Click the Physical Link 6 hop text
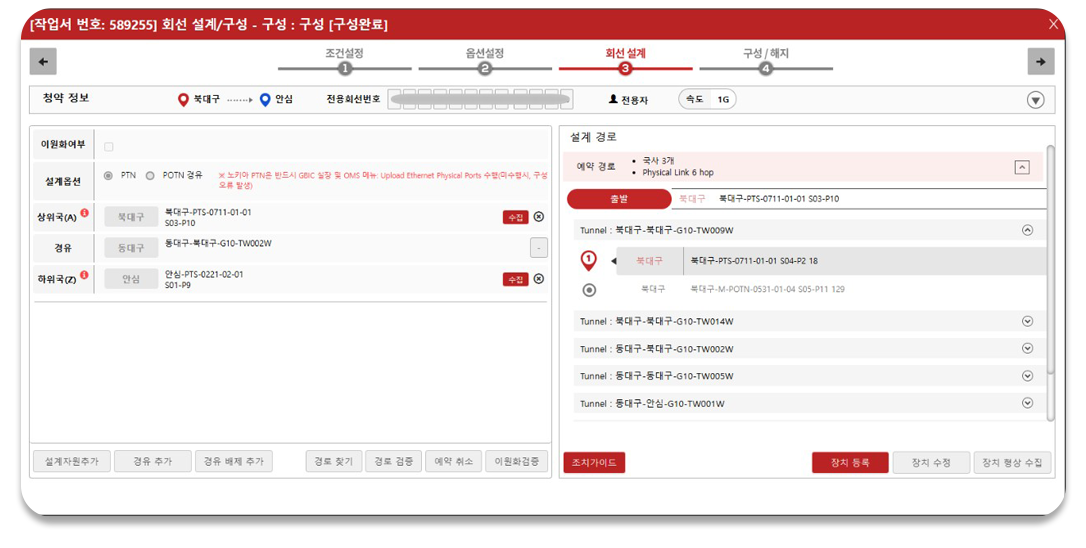The image size is (1086, 548). 677,173
